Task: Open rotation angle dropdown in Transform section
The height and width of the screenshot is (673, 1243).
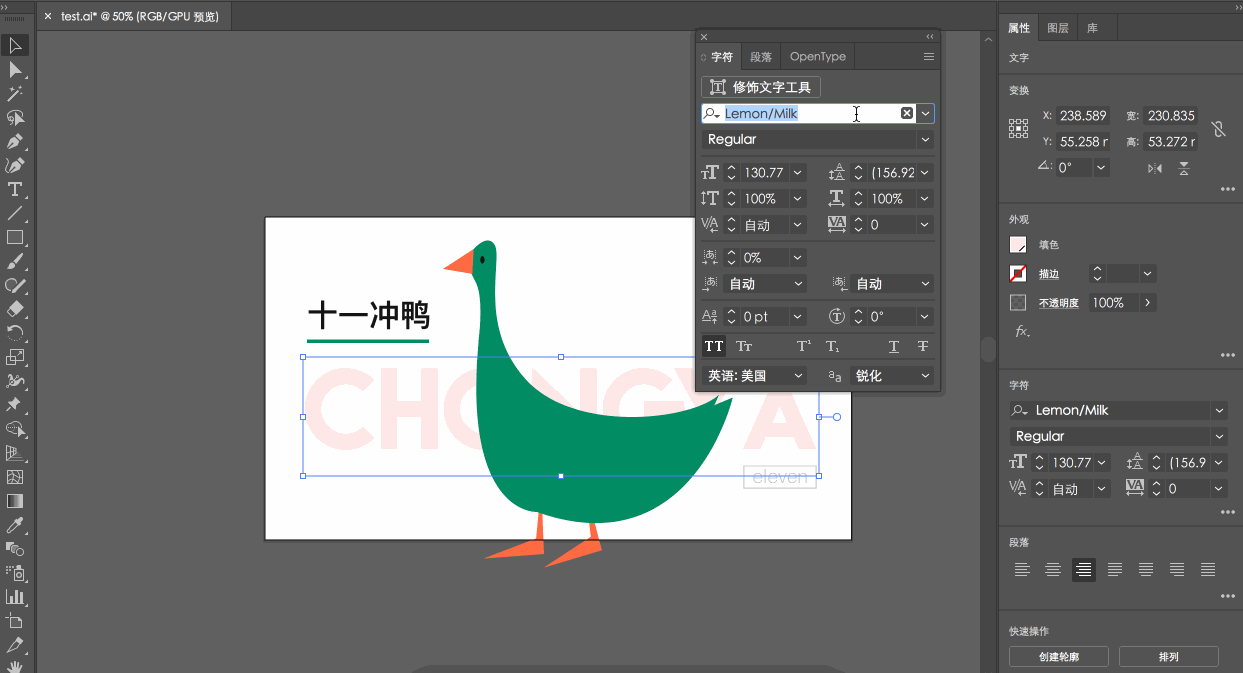Action: [1101, 167]
